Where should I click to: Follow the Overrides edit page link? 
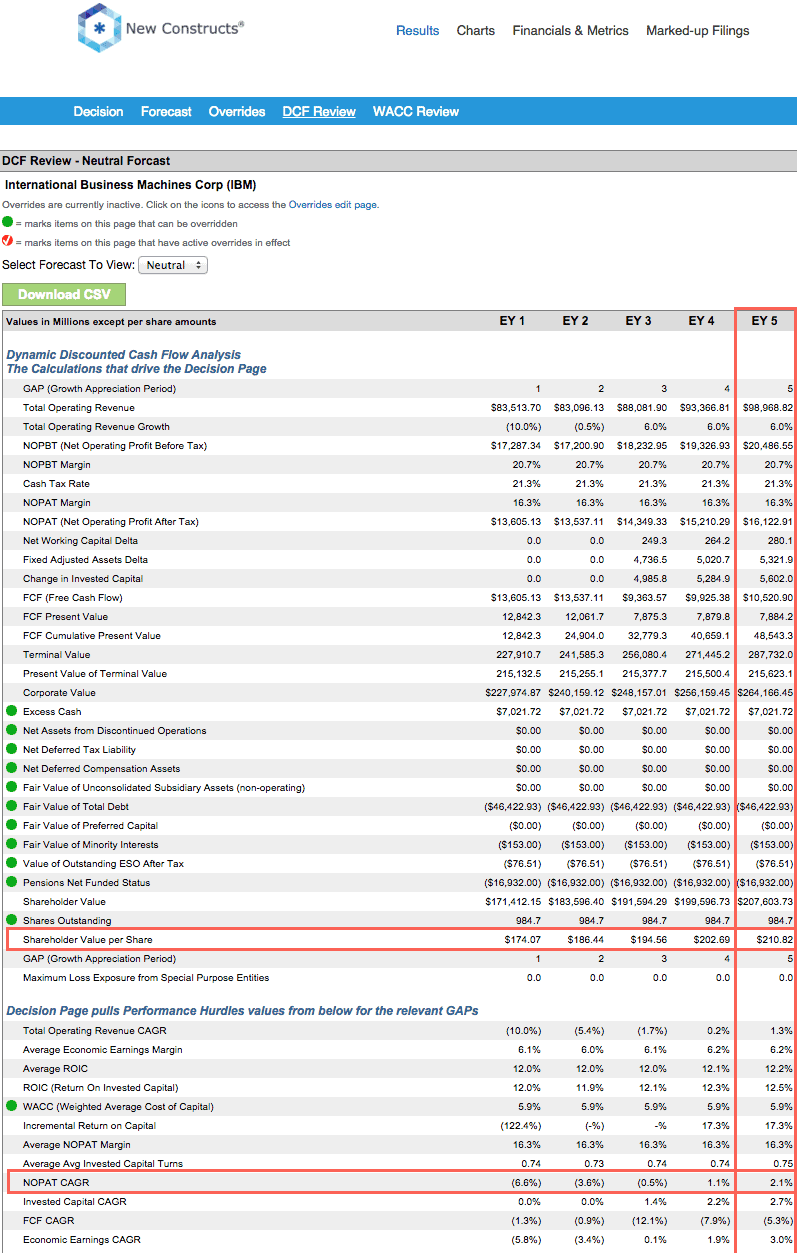[x=333, y=204]
